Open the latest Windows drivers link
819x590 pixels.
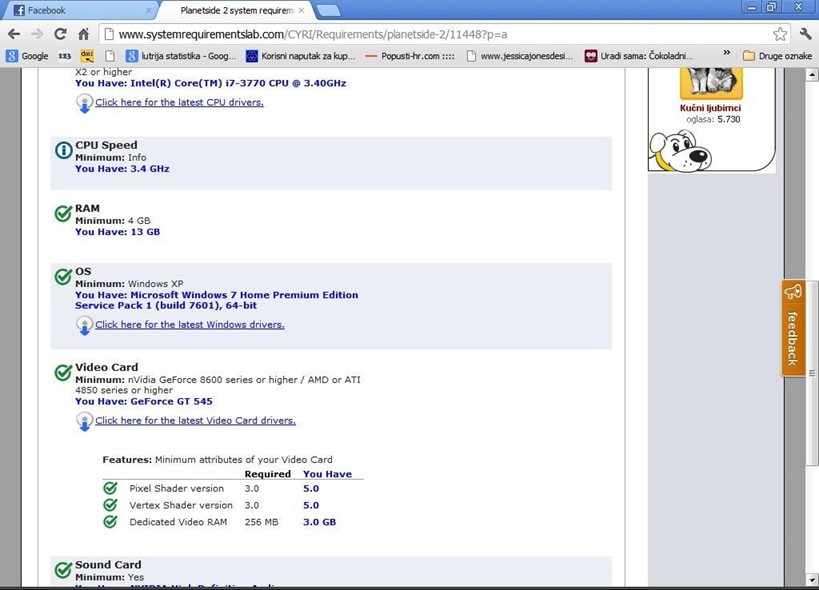[x=189, y=325]
